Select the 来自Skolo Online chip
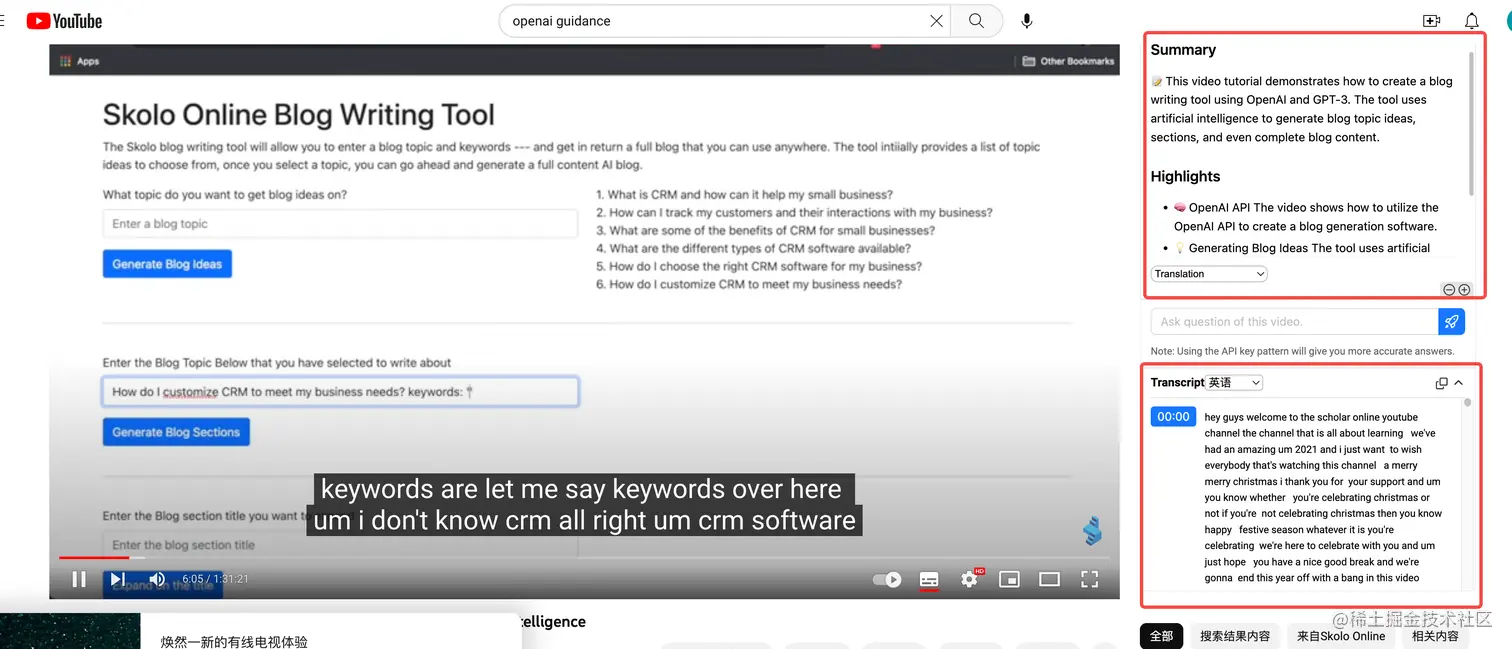Screen dimensions: 1512x649 click(x=1341, y=636)
